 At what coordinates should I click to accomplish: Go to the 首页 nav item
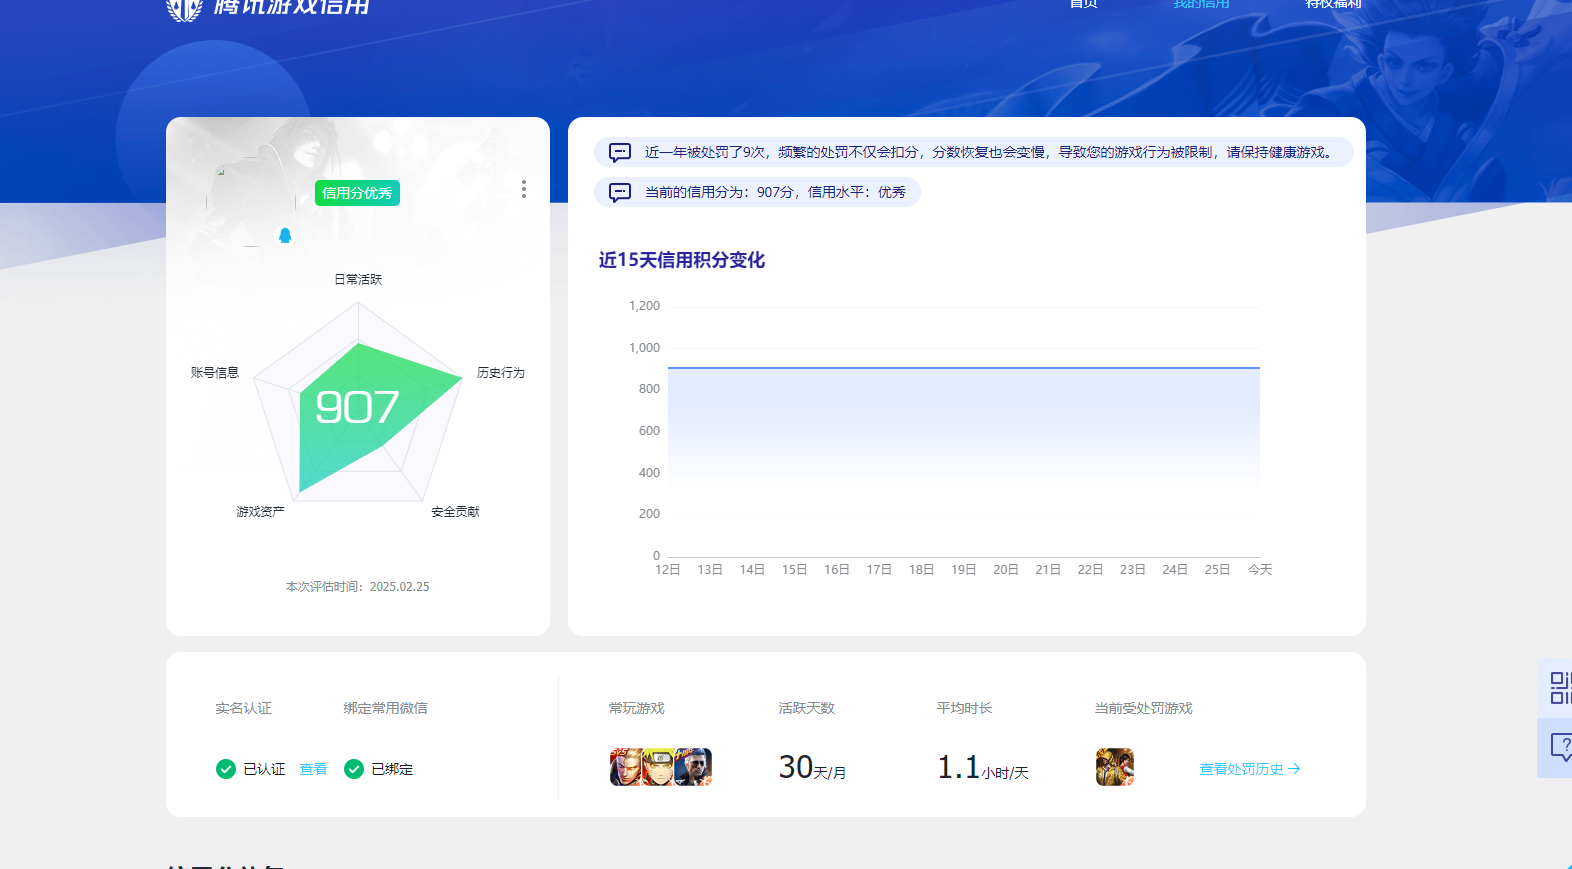(1084, 4)
